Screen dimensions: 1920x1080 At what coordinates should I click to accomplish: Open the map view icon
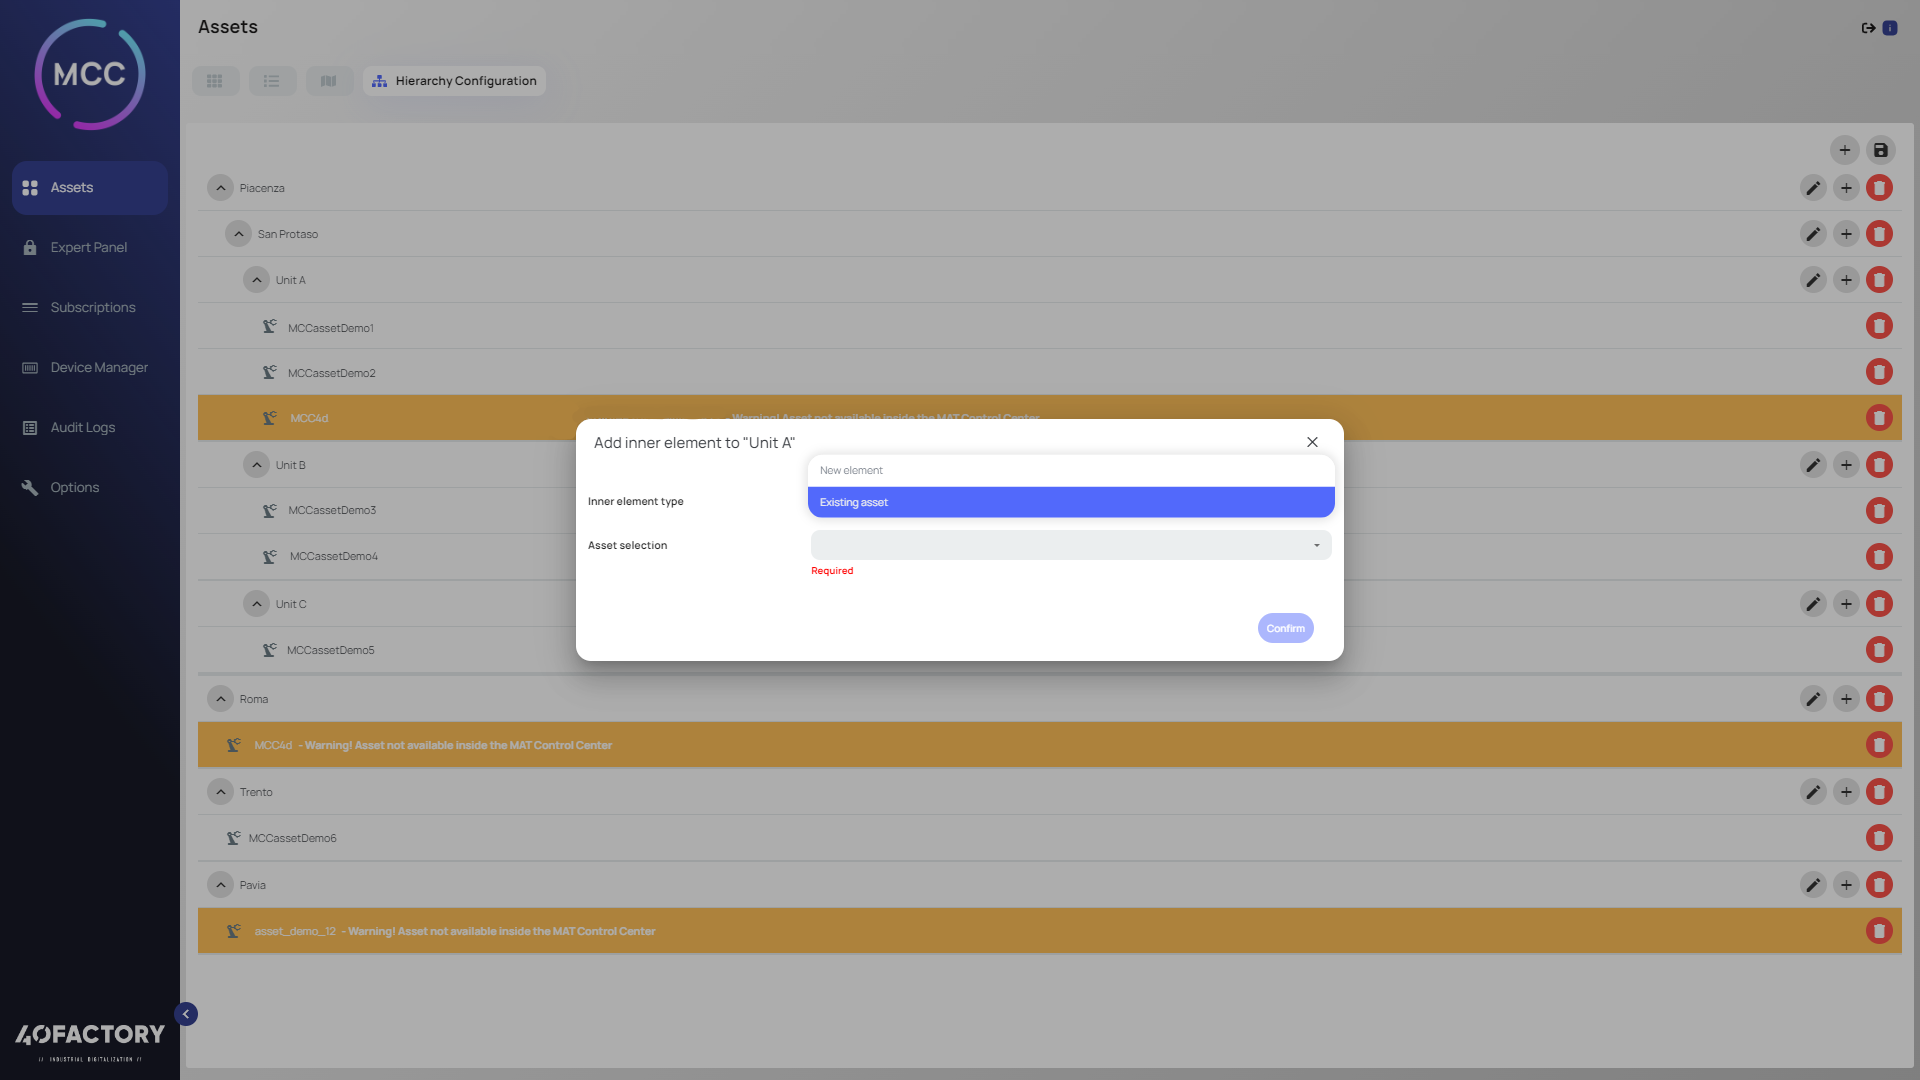pyautogui.click(x=329, y=81)
